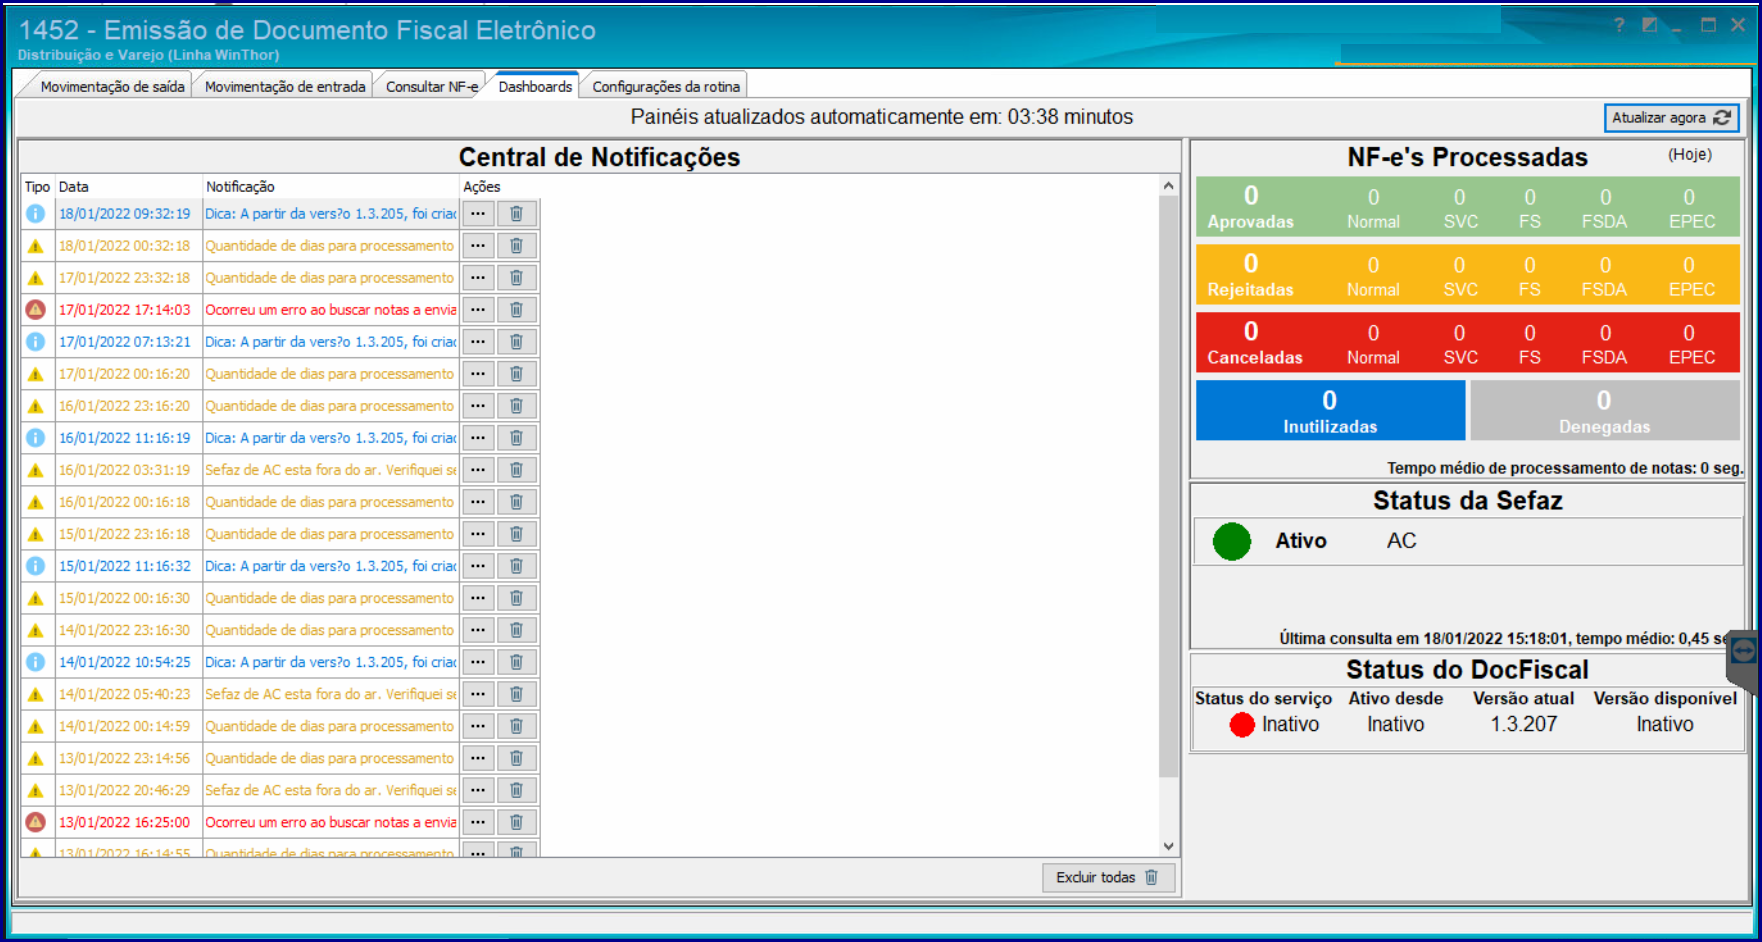This screenshot has width=1762, height=942.
Task: Click the Versão atual value 1.3.207
Action: point(1523,725)
